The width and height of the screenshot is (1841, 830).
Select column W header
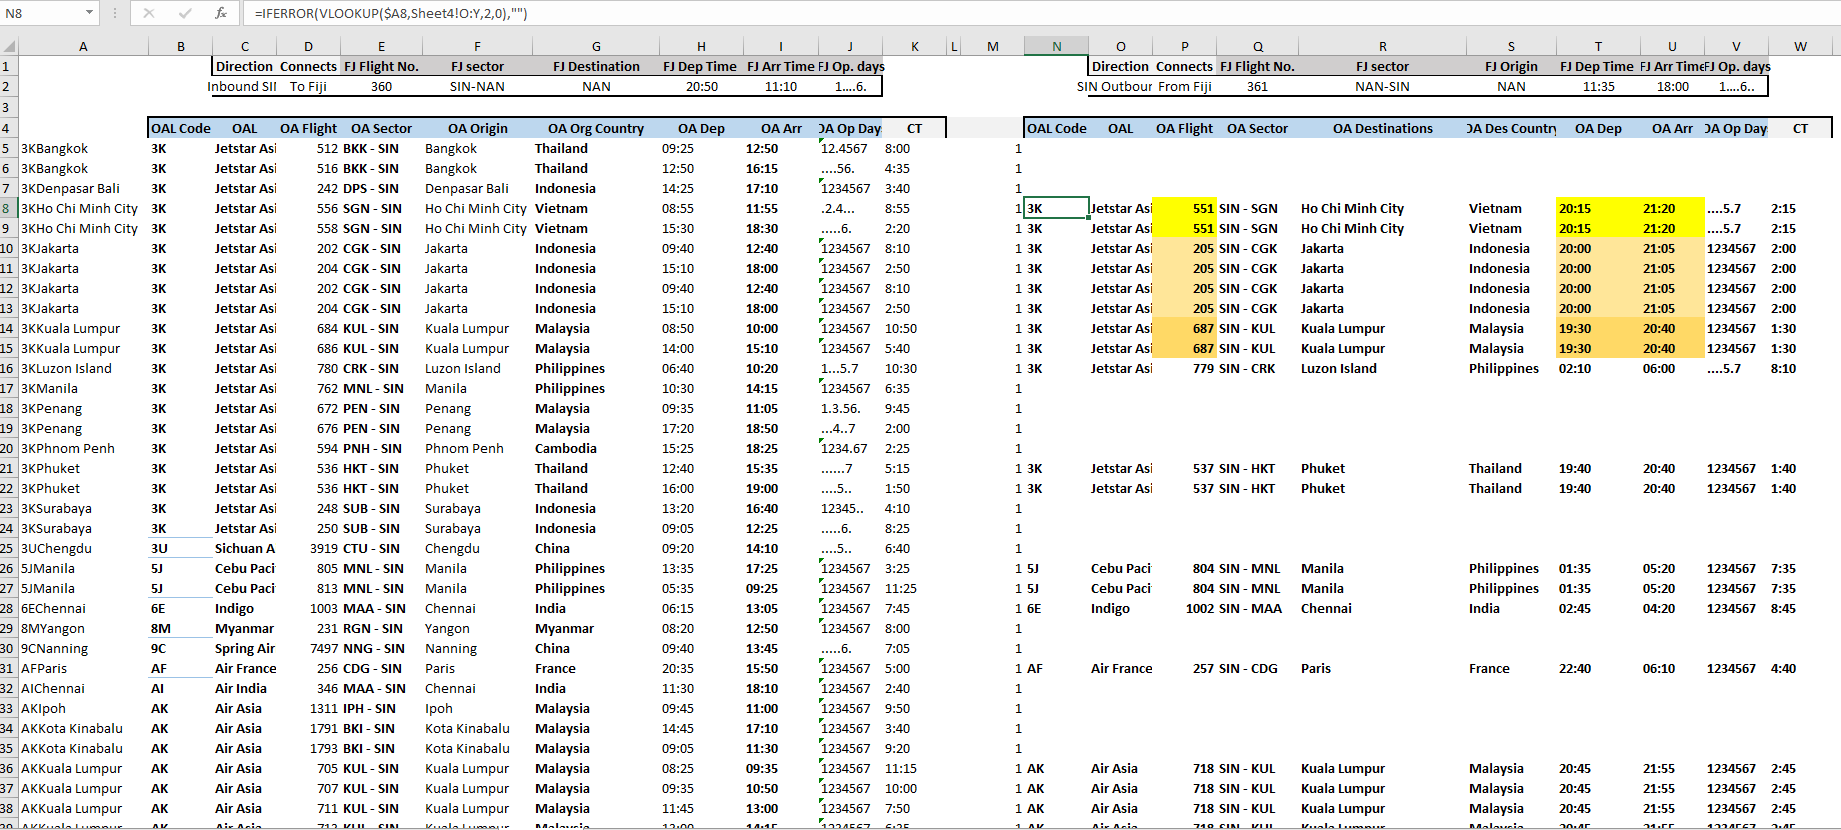pyautogui.click(x=1800, y=46)
